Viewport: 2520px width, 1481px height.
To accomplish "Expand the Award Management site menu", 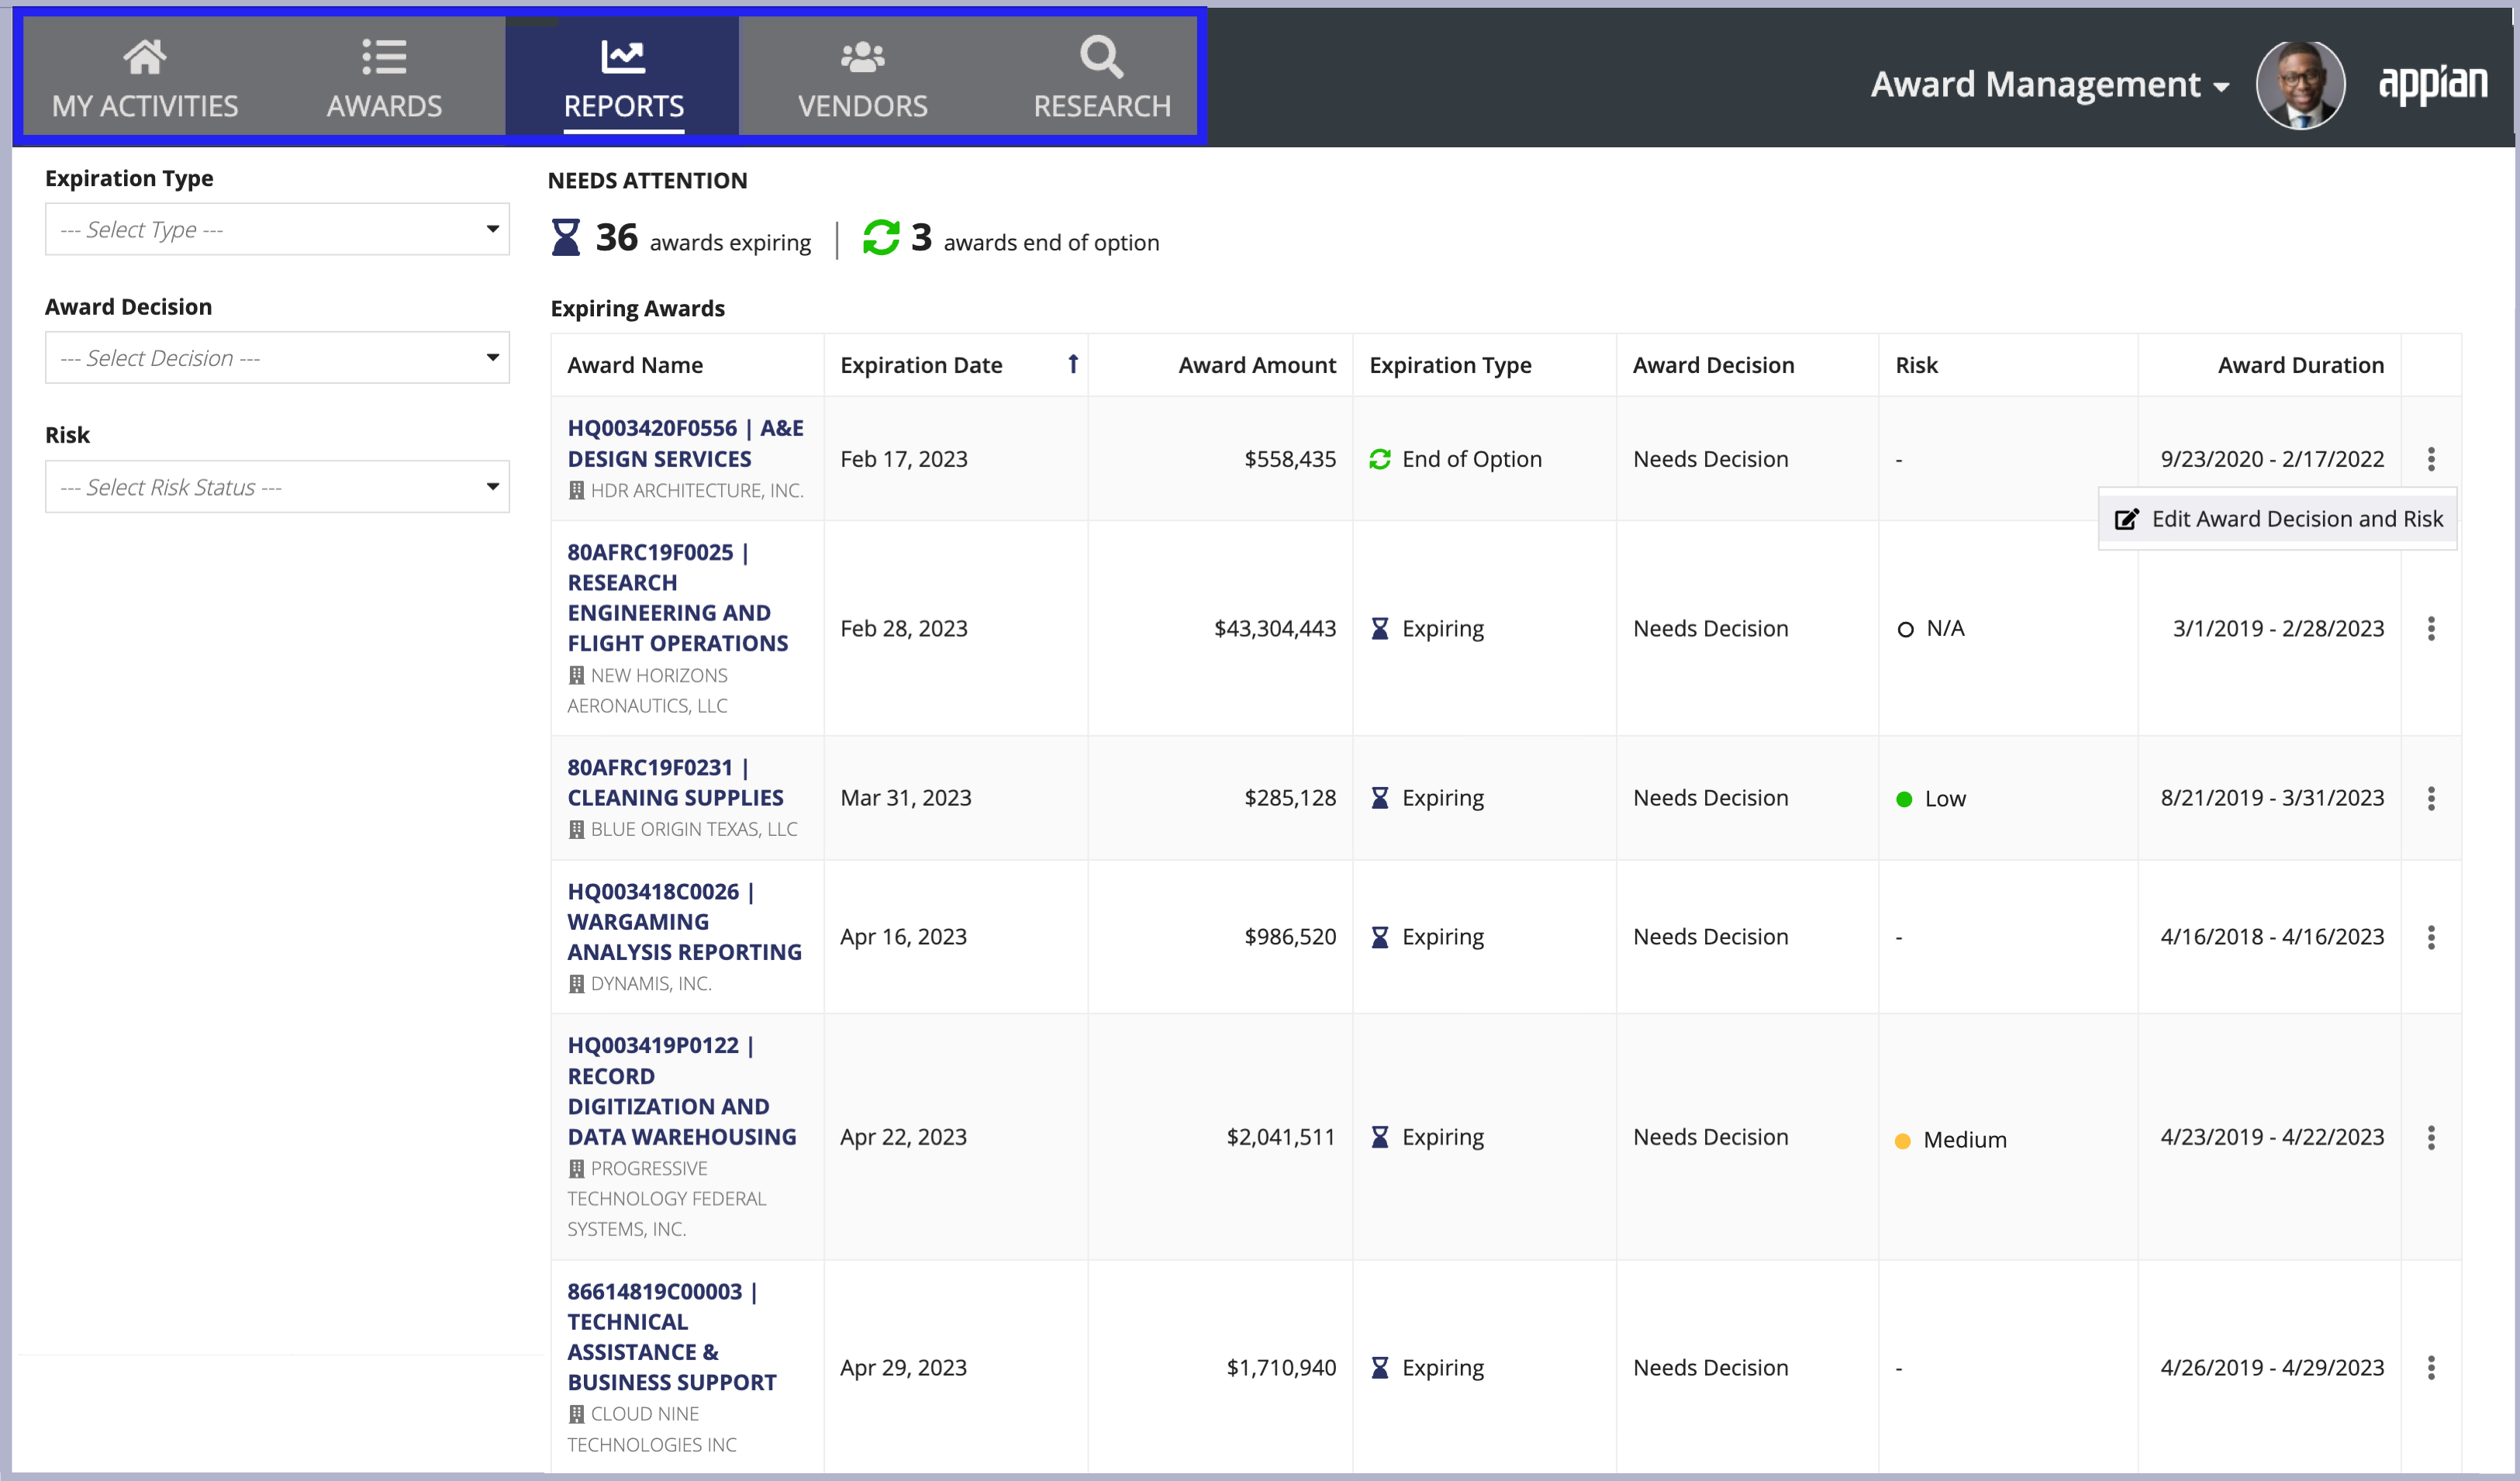I will click(x=2049, y=85).
